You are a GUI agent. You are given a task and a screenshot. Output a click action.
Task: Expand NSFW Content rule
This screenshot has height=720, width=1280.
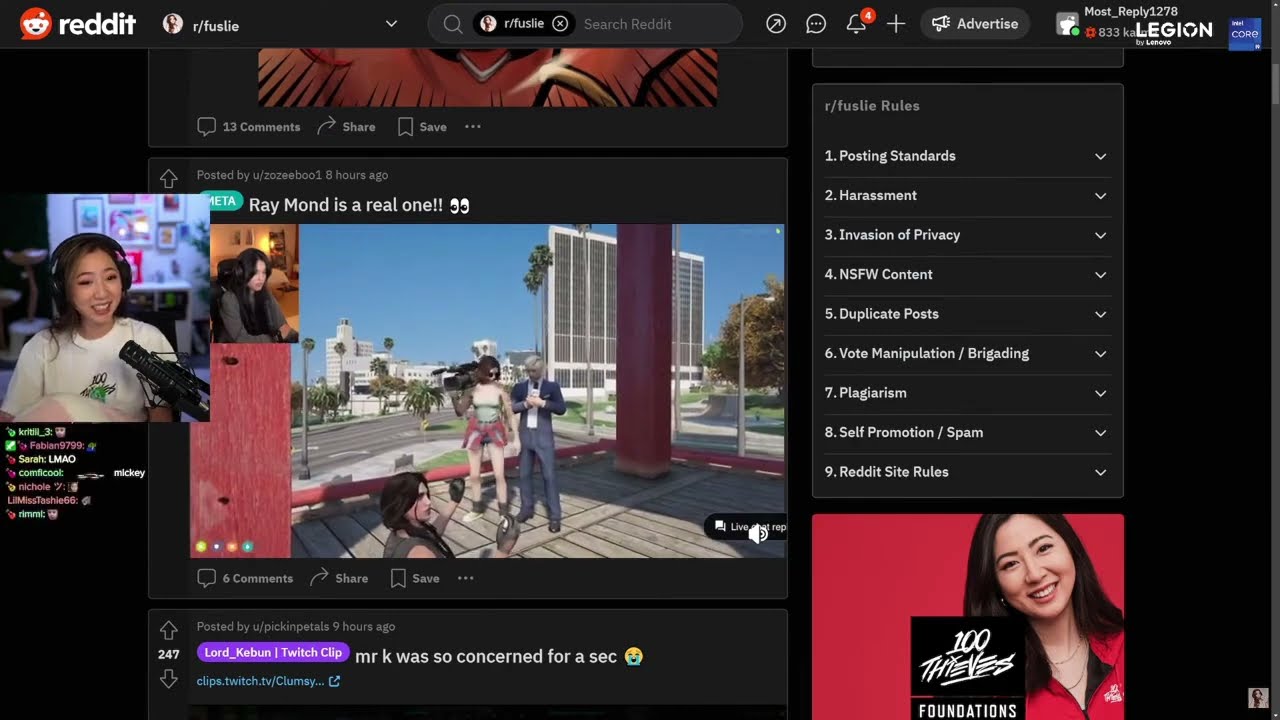(x=967, y=274)
